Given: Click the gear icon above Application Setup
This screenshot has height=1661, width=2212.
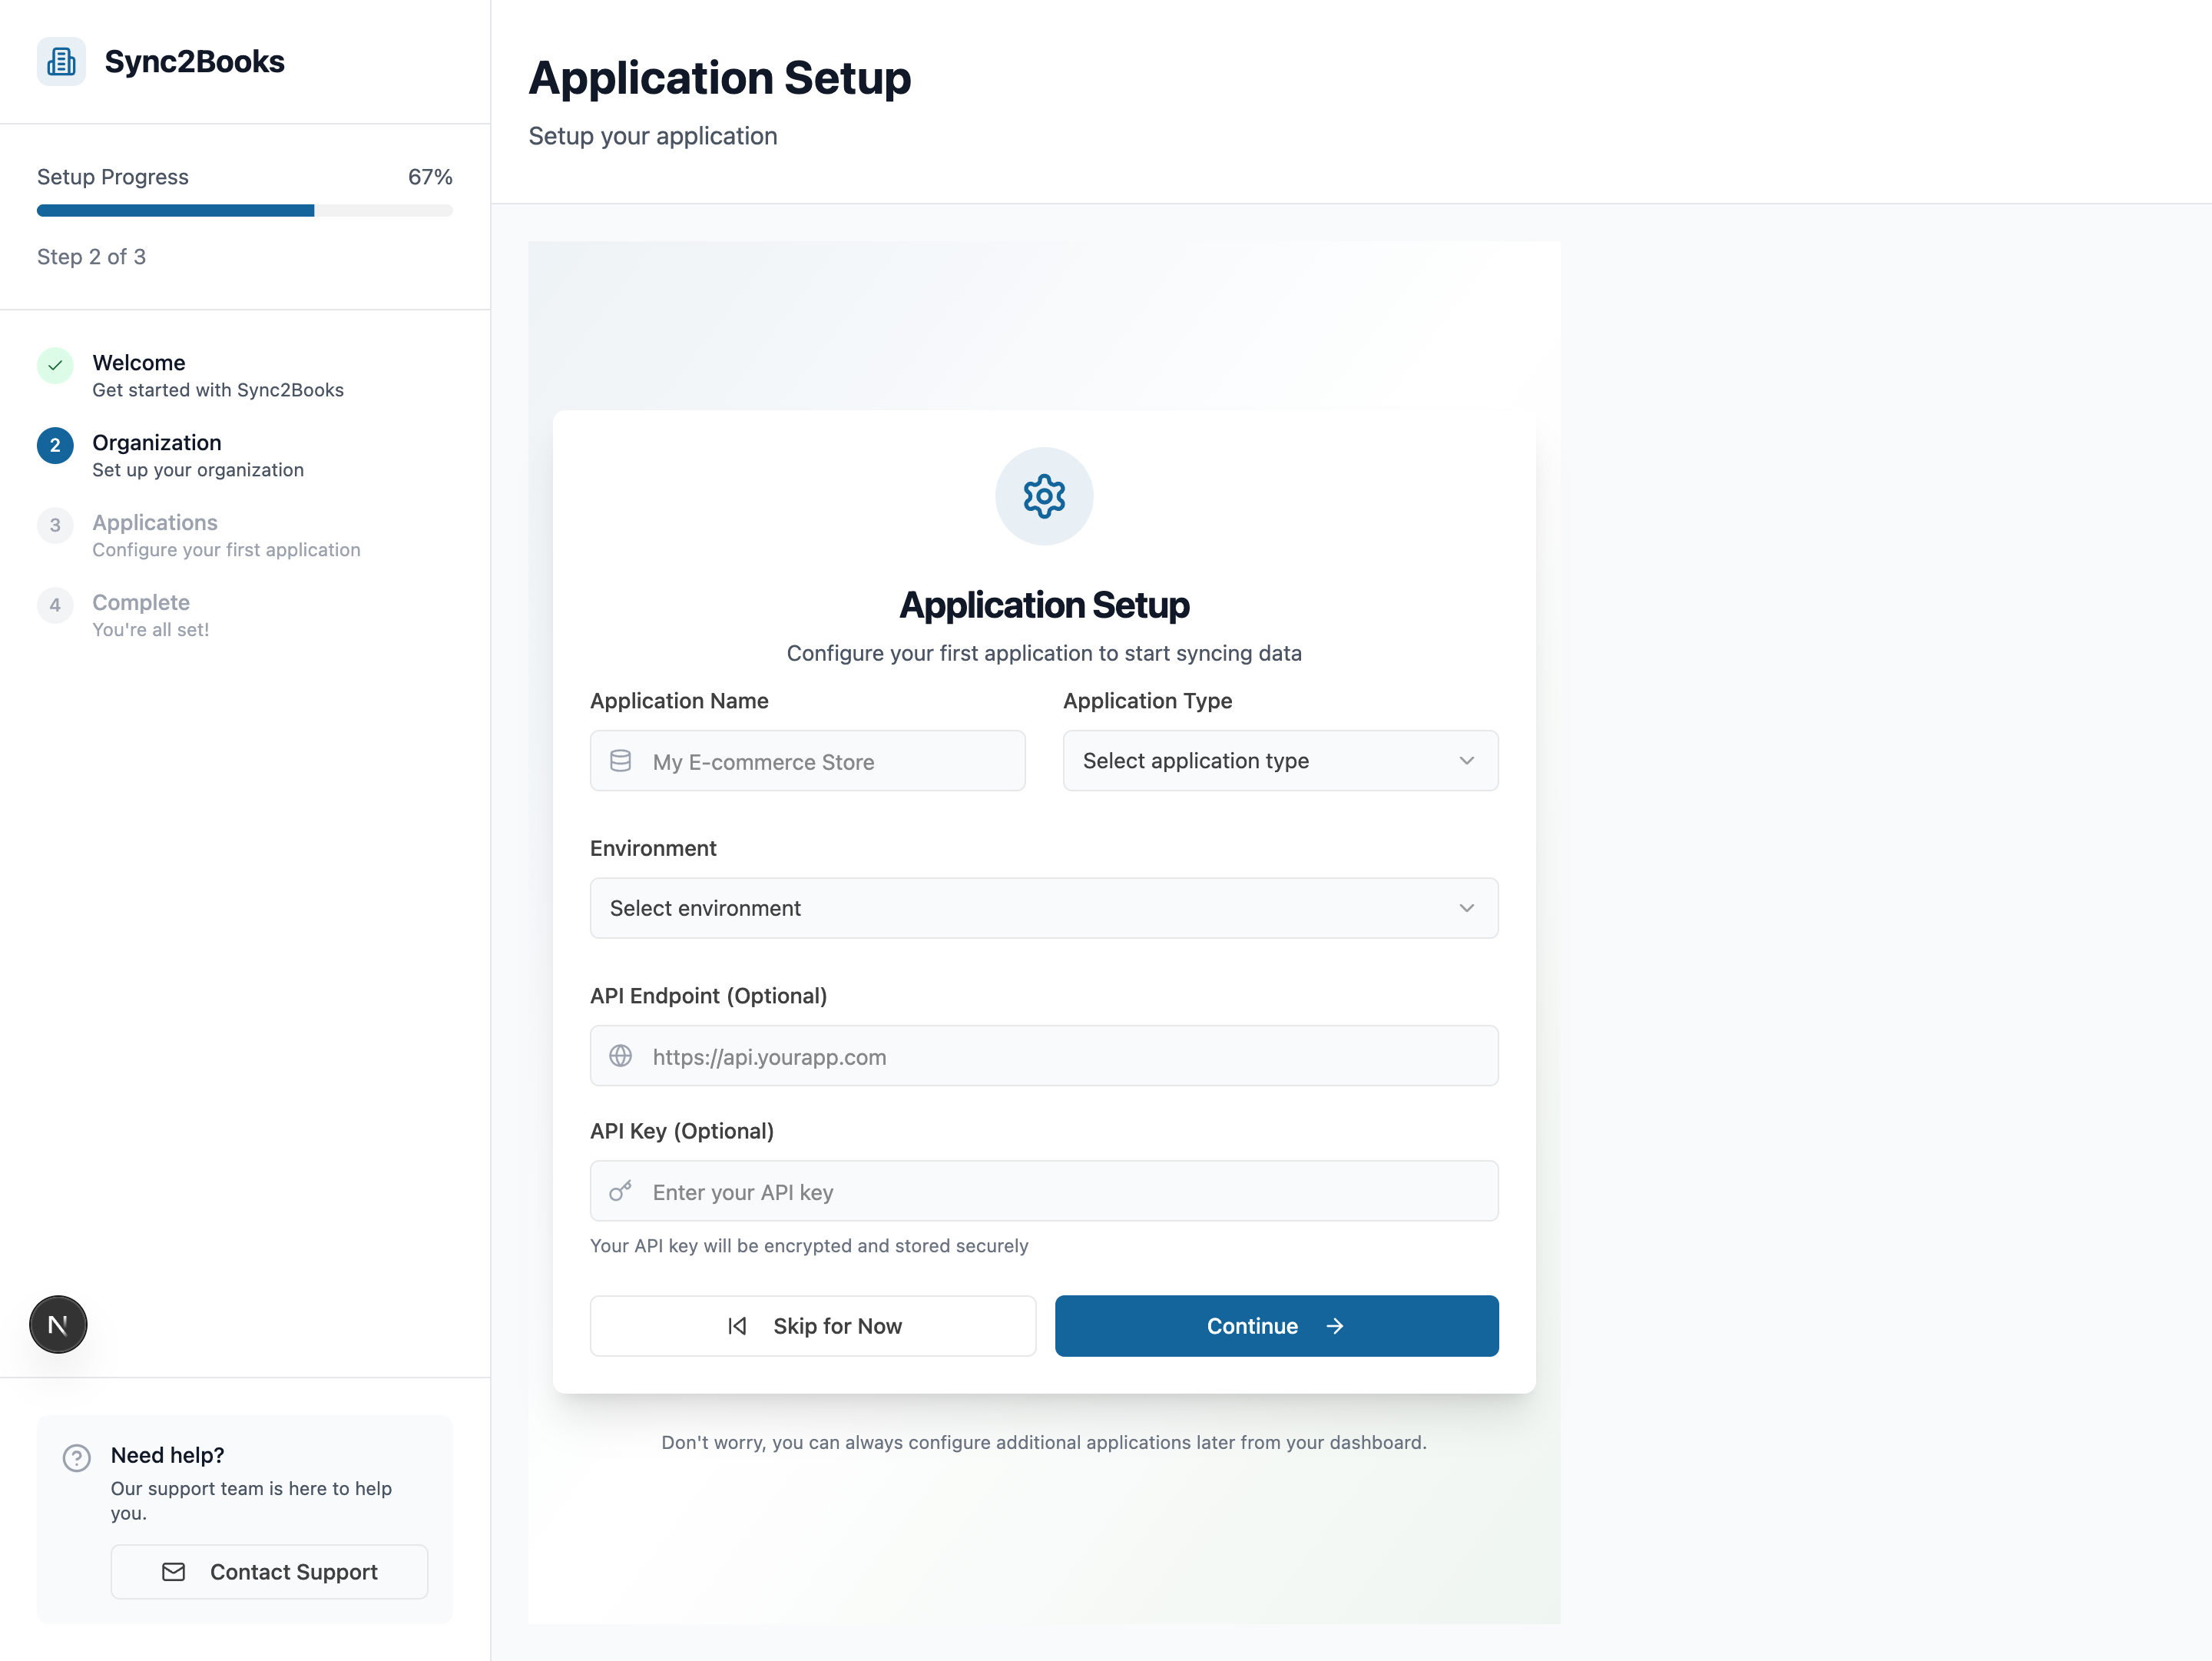Looking at the screenshot, I should click(1044, 496).
